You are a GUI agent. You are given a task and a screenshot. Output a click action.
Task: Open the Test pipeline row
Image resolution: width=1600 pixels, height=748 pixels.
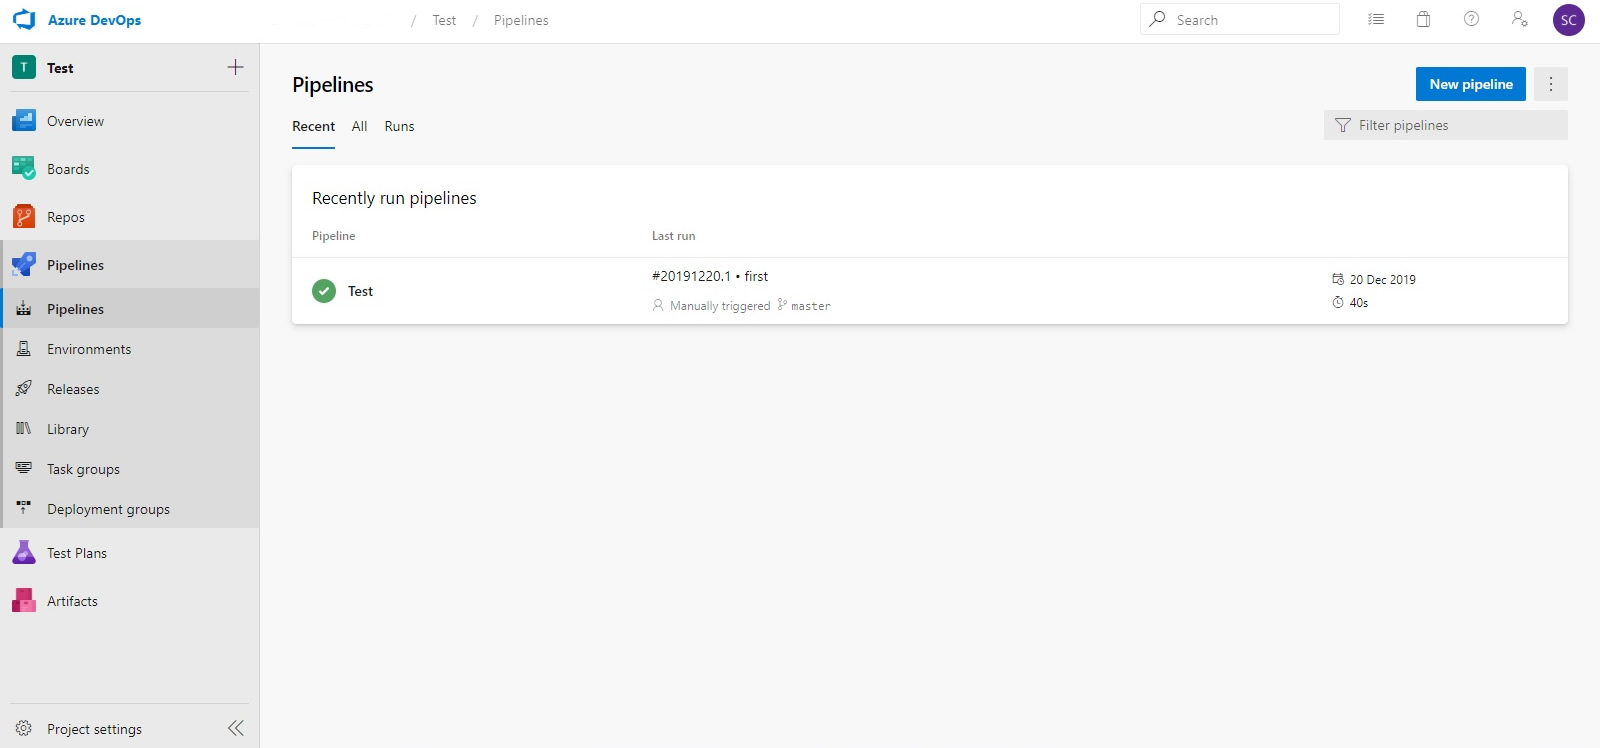930,291
